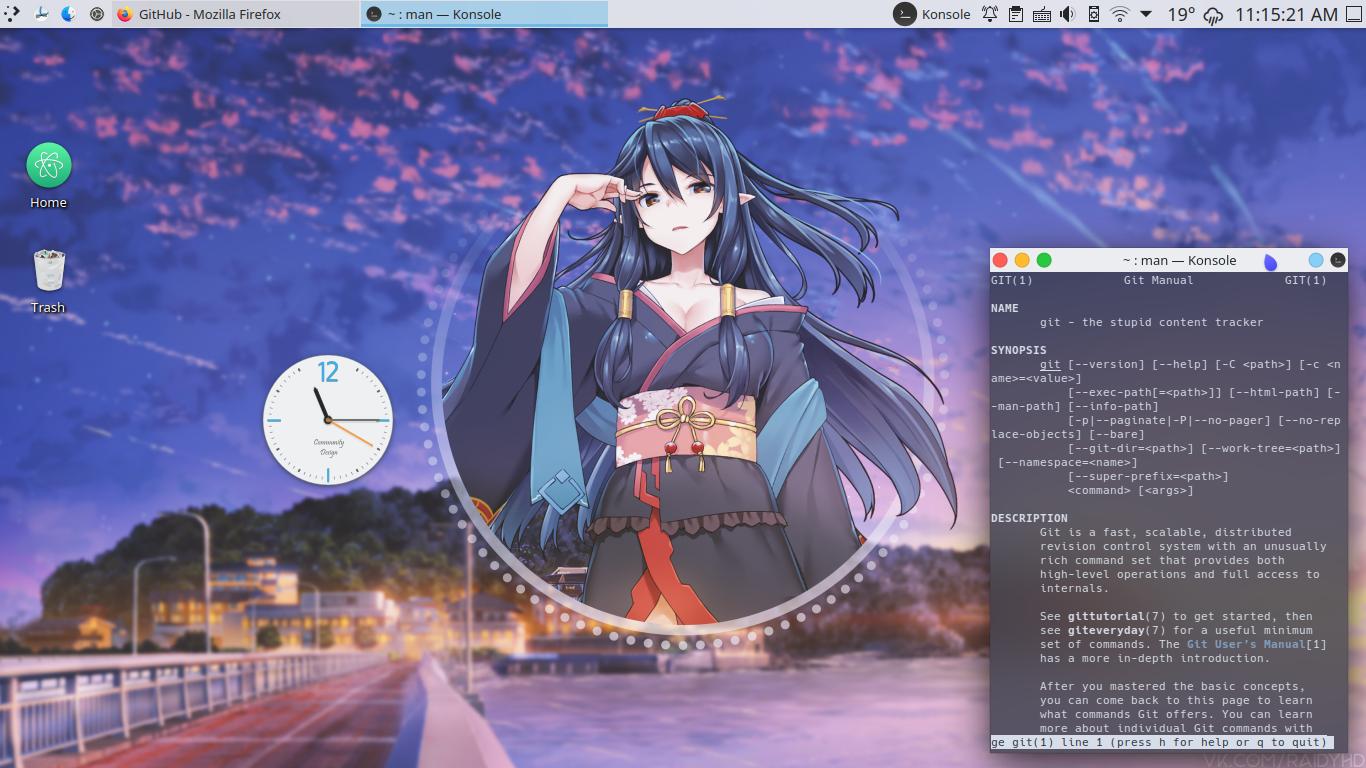Click 'git - the stupid content tracker' line
The height and width of the screenshot is (768, 1366).
(1151, 322)
